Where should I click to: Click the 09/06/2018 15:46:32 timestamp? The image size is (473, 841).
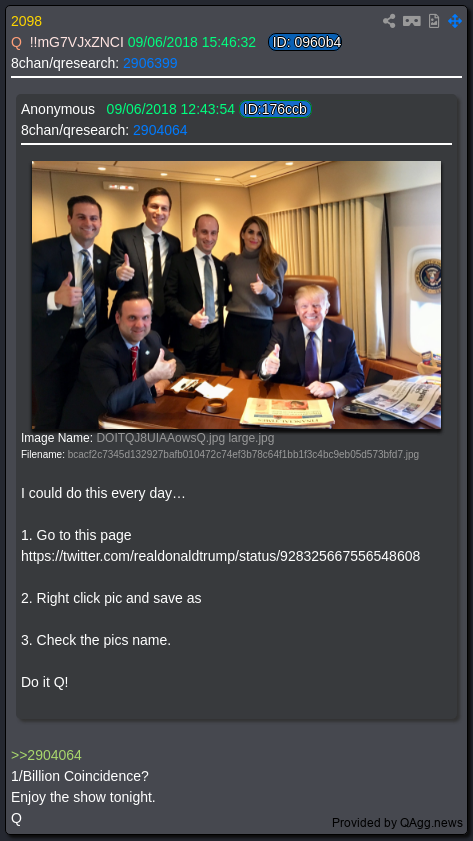tap(191, 42)
